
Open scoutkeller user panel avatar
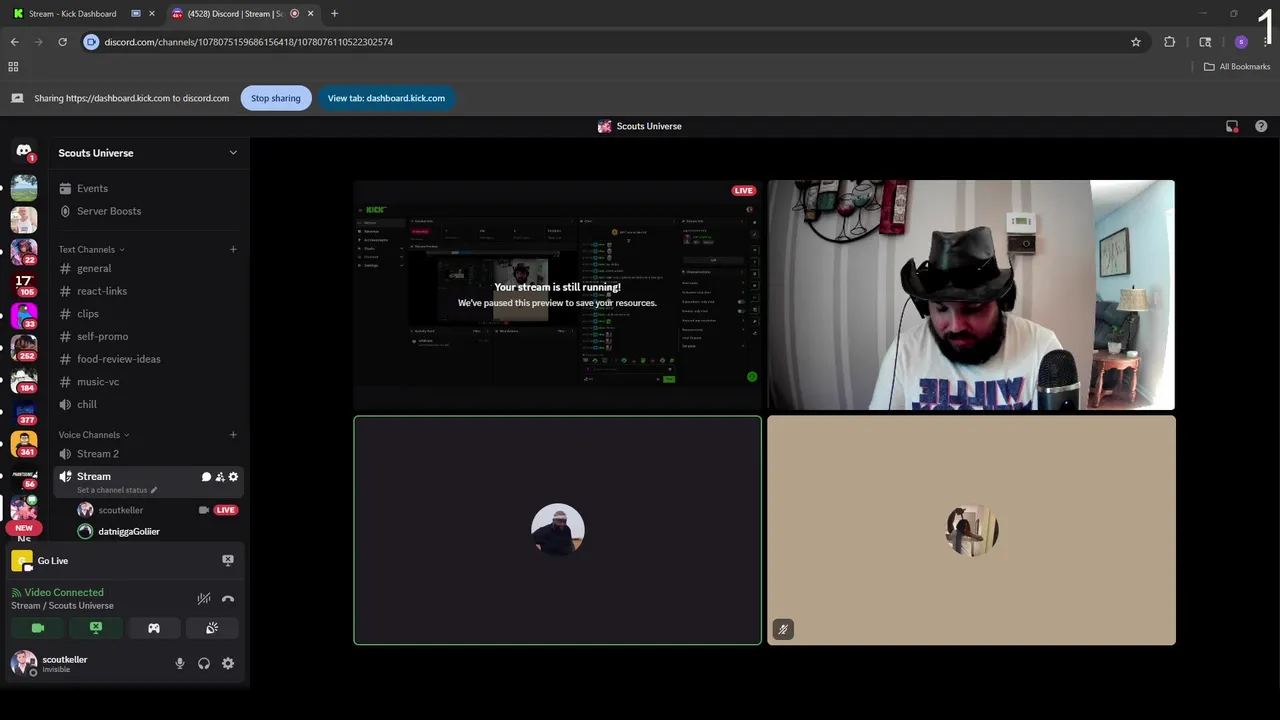(24, 663)
